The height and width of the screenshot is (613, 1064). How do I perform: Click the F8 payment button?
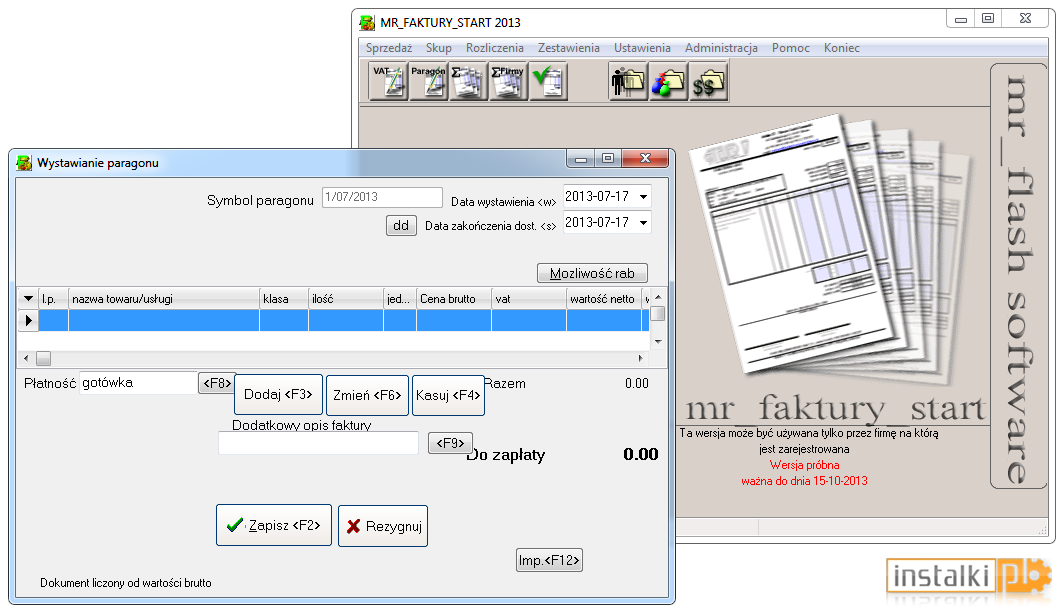216,384
